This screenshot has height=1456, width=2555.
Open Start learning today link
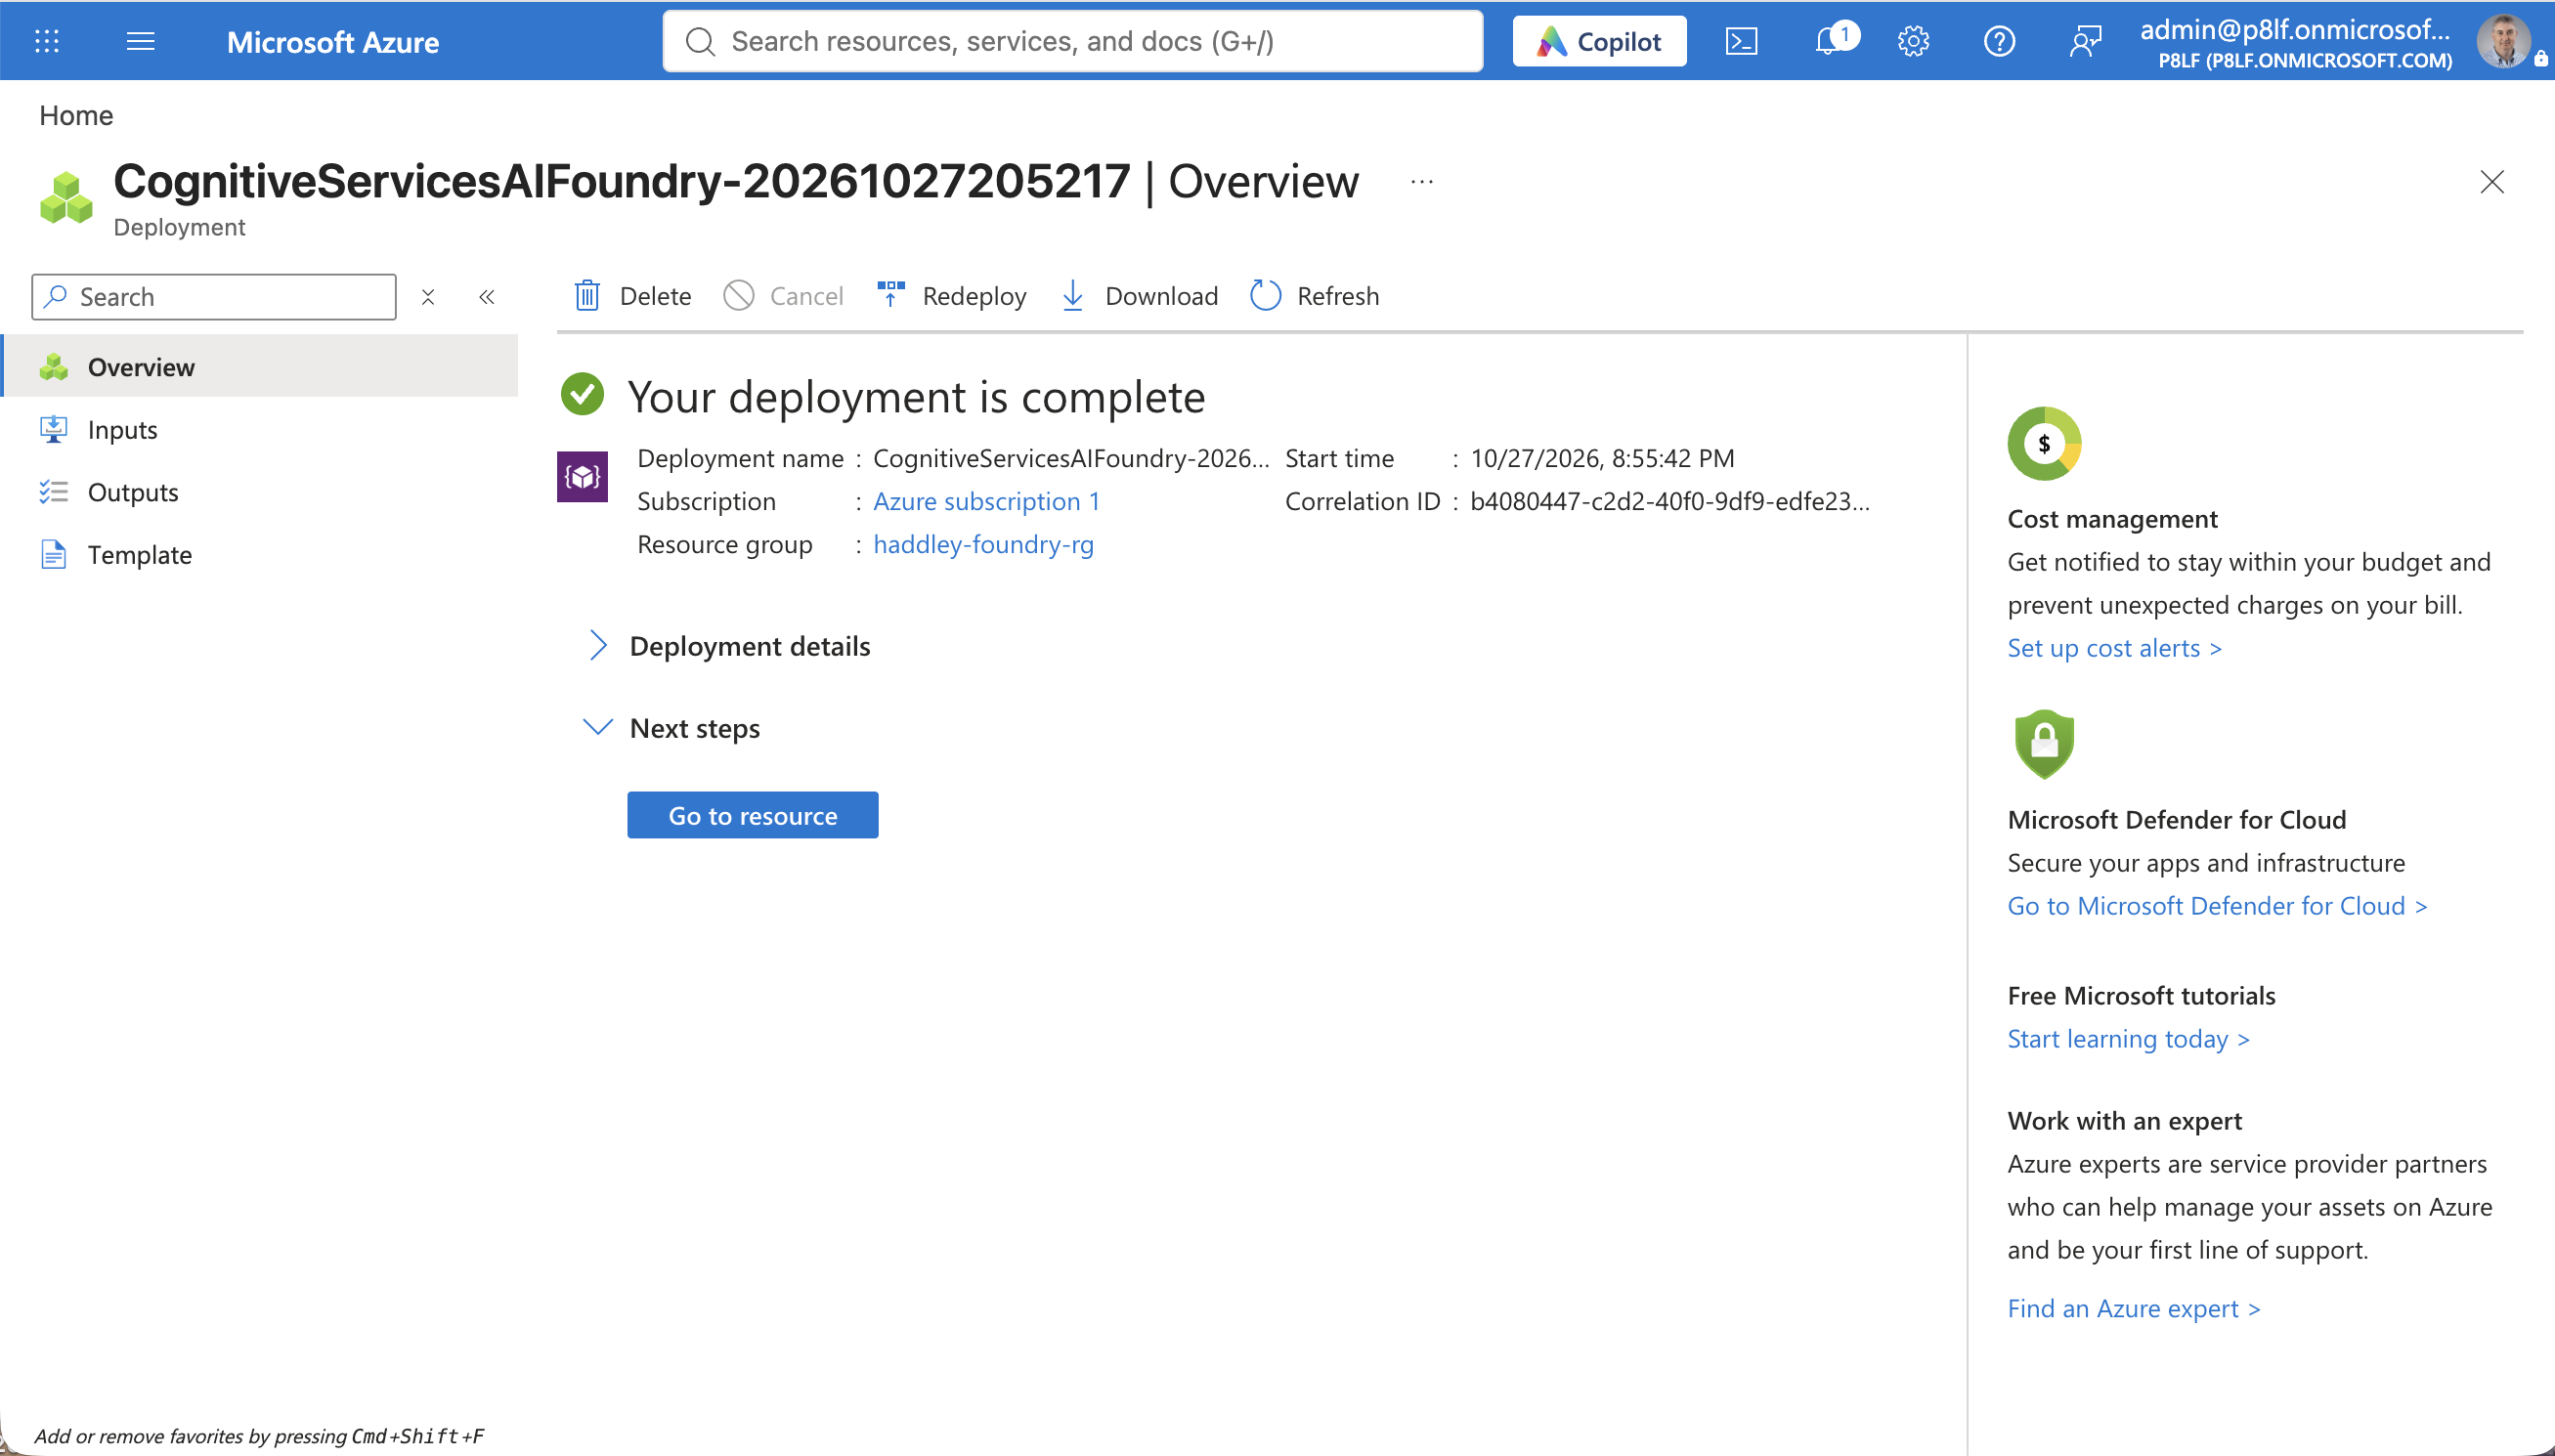(x=2129, y=1039)
